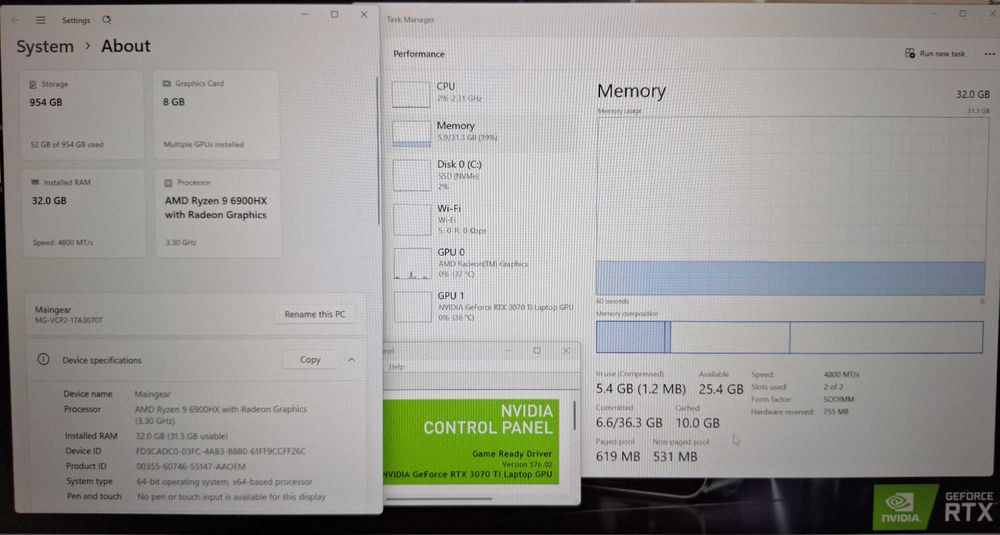Click the Installed RAM chip icon

tap(35, 182)
